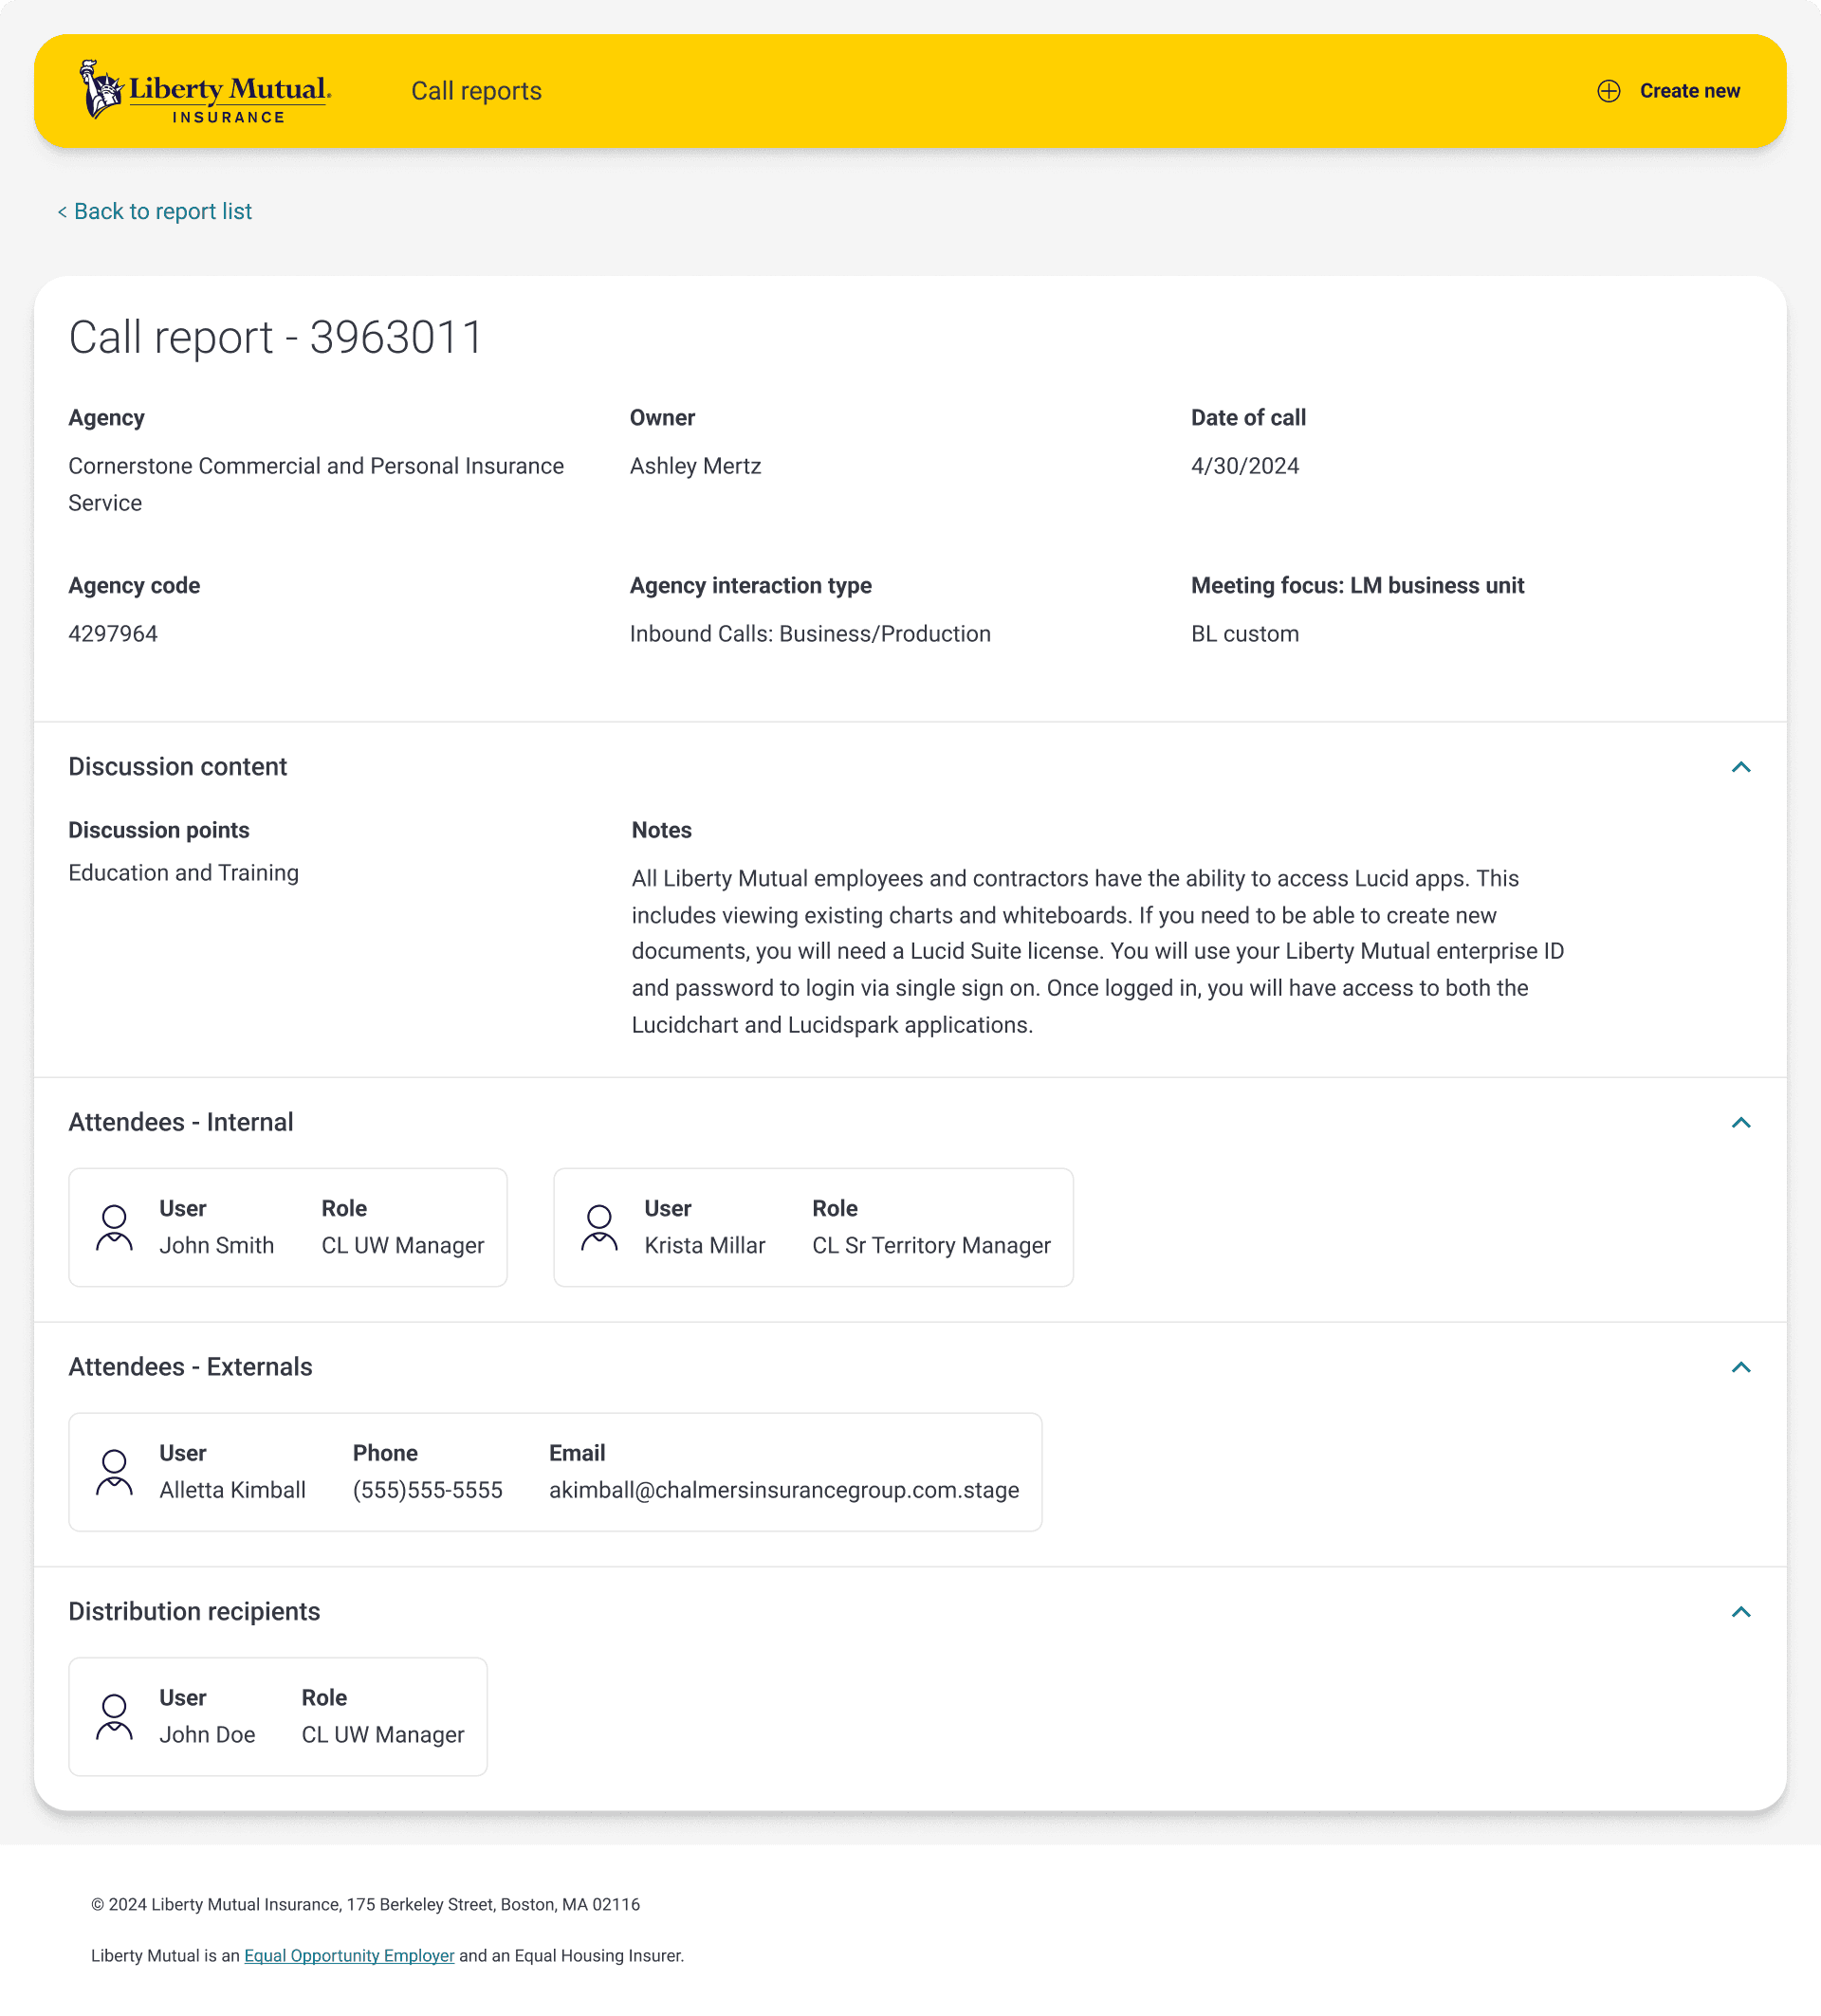The height and width of the screenshot is (2016, 1821).
Task: Click Krista Millar's person avatar icon
Action: [x=599, y=1227]
